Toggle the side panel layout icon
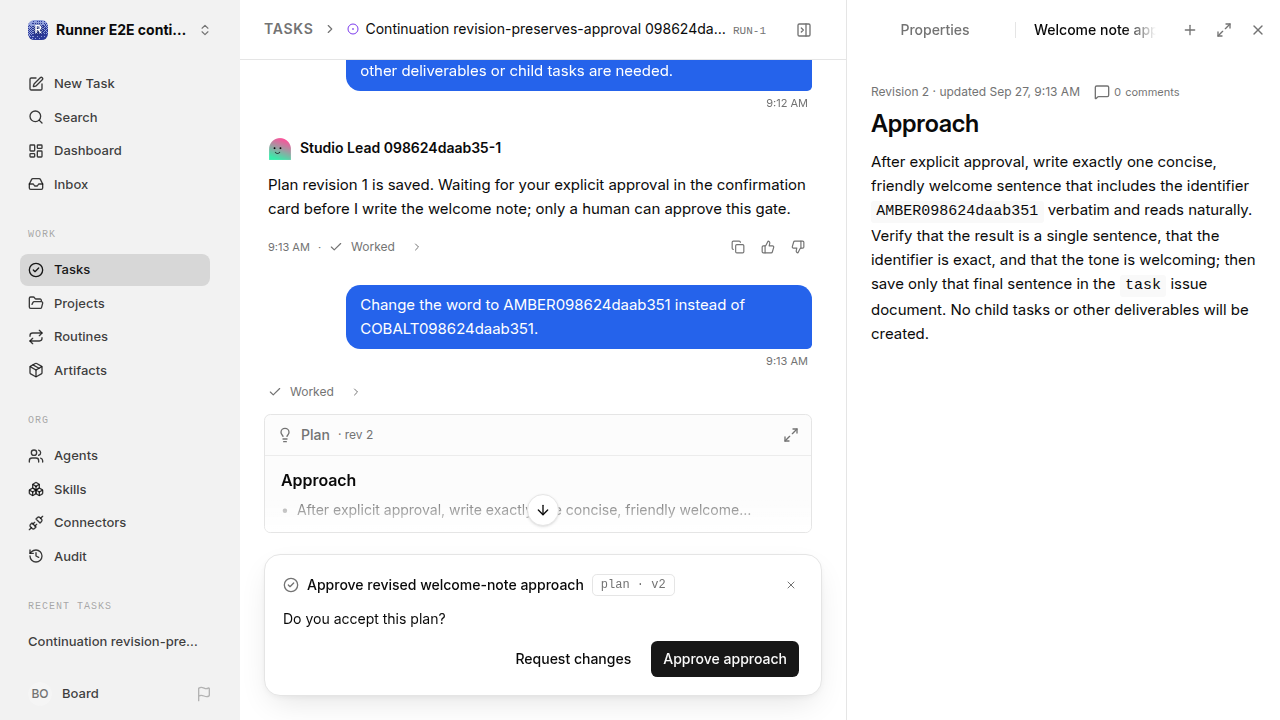The height and width of the screenshot is (720, 1280). tap(804, 30)
